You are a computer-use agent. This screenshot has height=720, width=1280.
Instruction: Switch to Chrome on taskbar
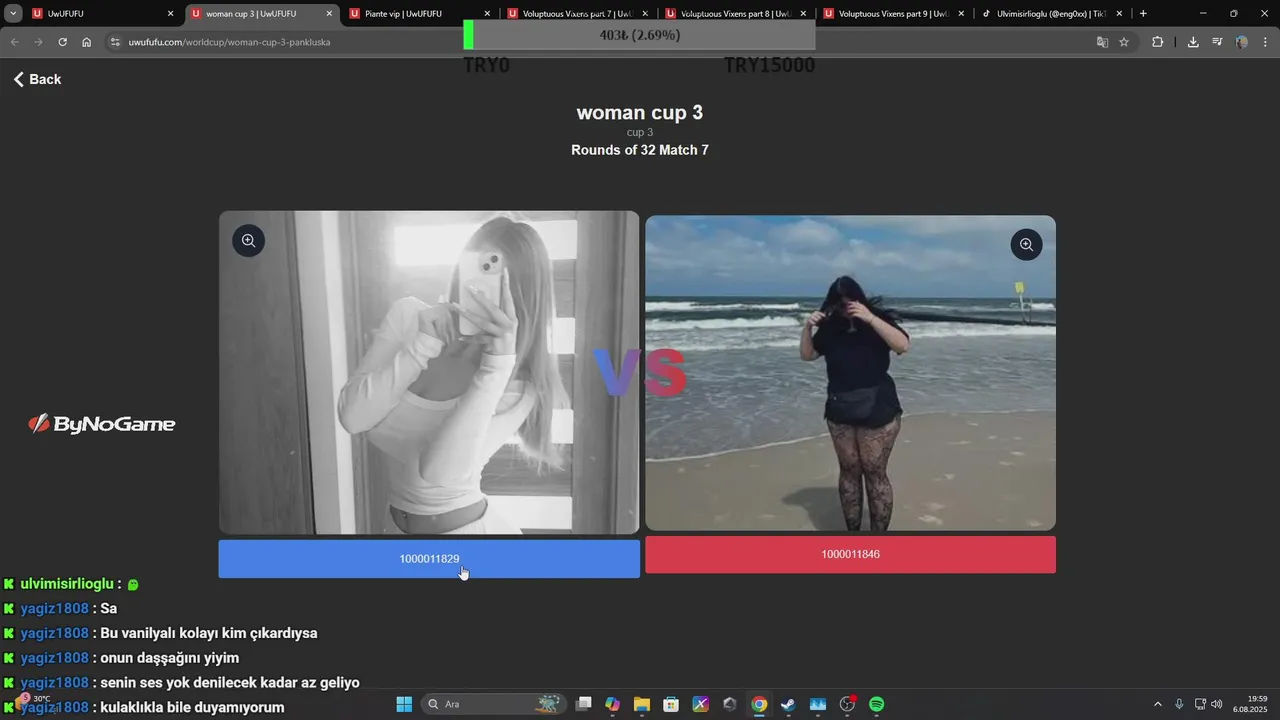click(x=759, y=704)
